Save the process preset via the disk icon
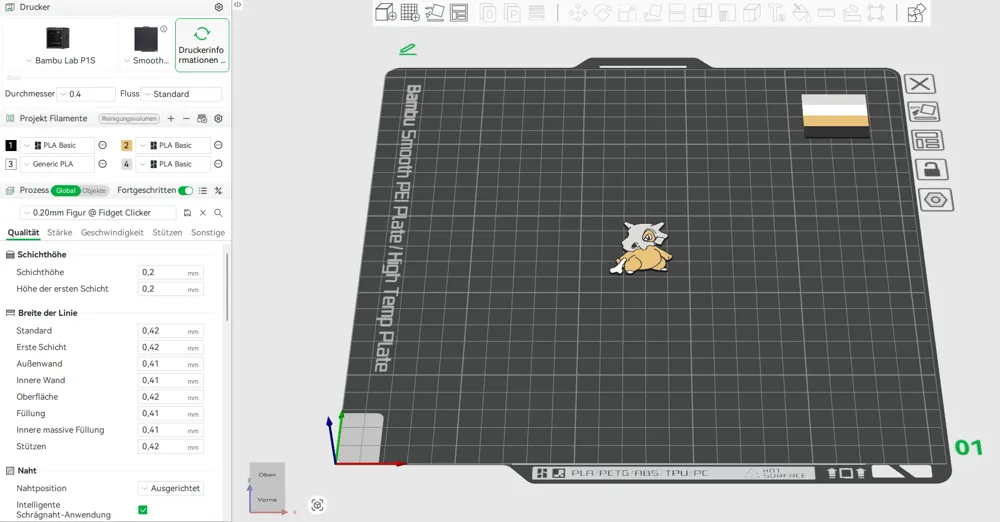The height and width of the screenshot is (522, 1000). [x=188, y=213]
